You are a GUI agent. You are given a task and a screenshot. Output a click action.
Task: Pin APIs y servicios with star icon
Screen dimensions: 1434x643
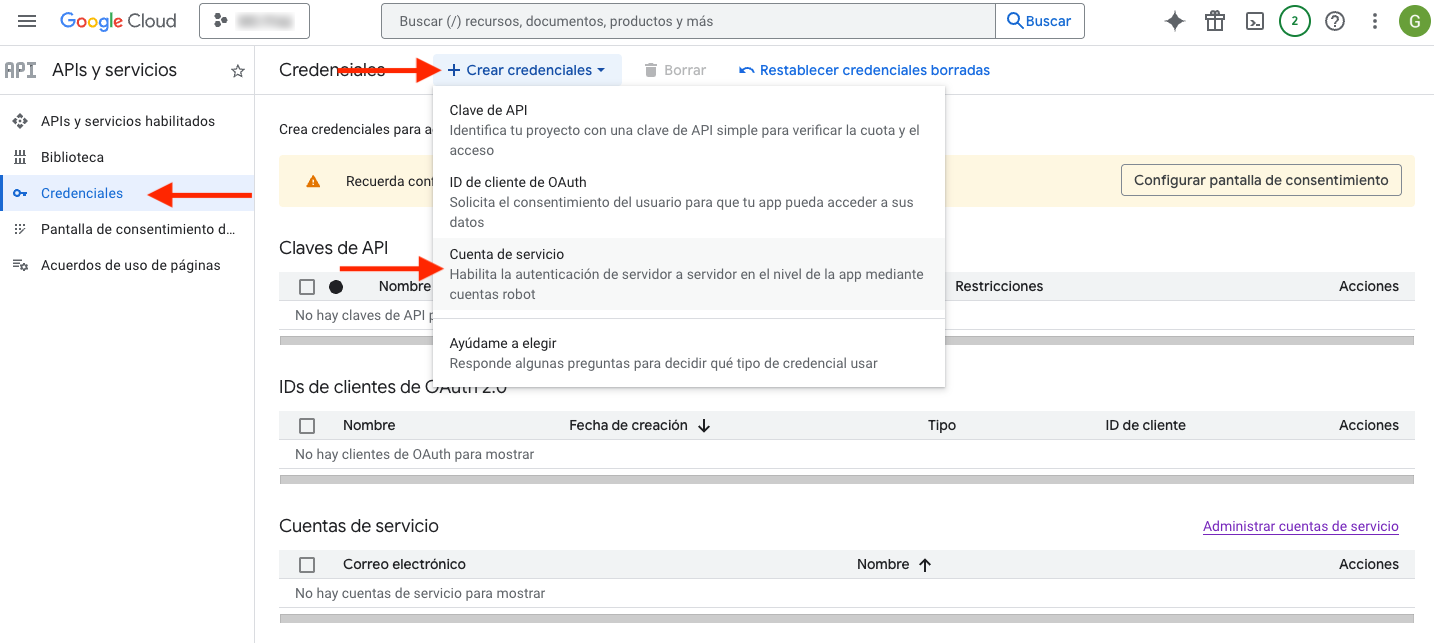click(x=238, y=71)
